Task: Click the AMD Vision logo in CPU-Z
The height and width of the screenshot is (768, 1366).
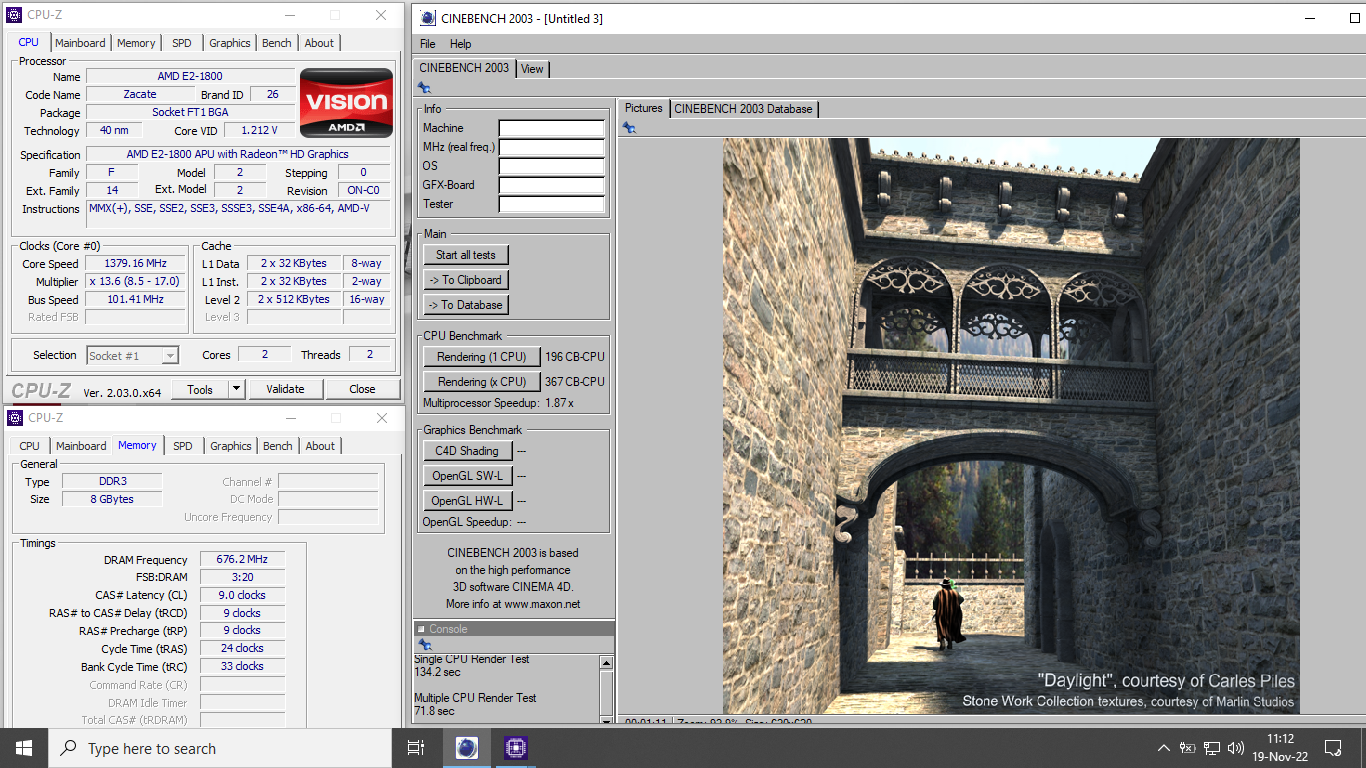Action: [x=346, y=102]
